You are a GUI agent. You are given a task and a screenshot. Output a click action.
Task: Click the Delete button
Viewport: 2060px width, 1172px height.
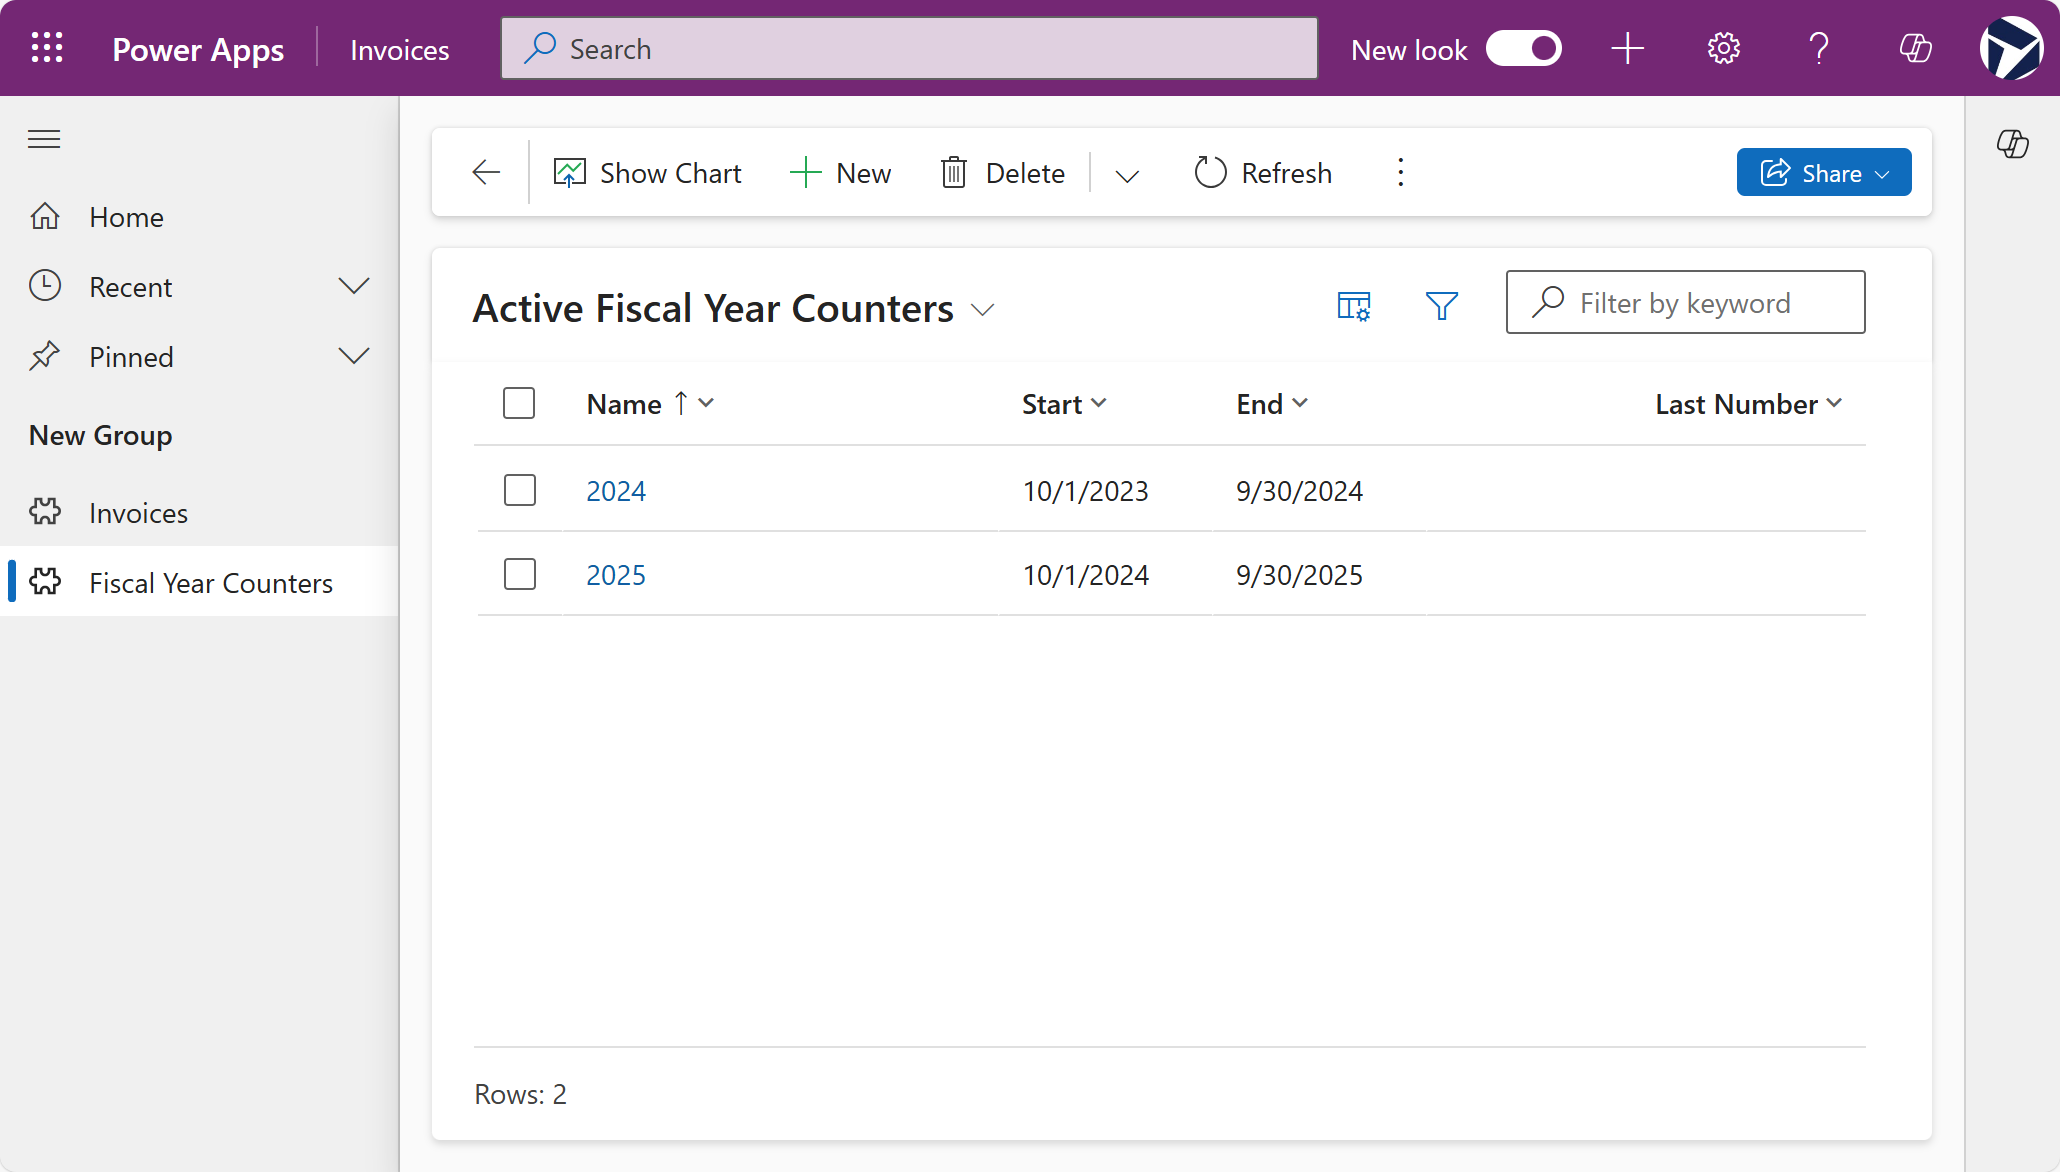pyautogui.click(x=1003, y=173)
